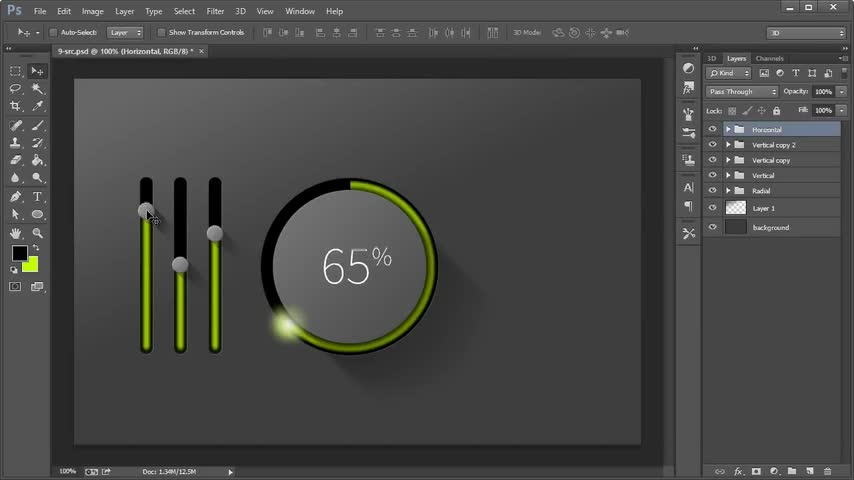Open the layer filter Kind dropdown

point(729,73)
